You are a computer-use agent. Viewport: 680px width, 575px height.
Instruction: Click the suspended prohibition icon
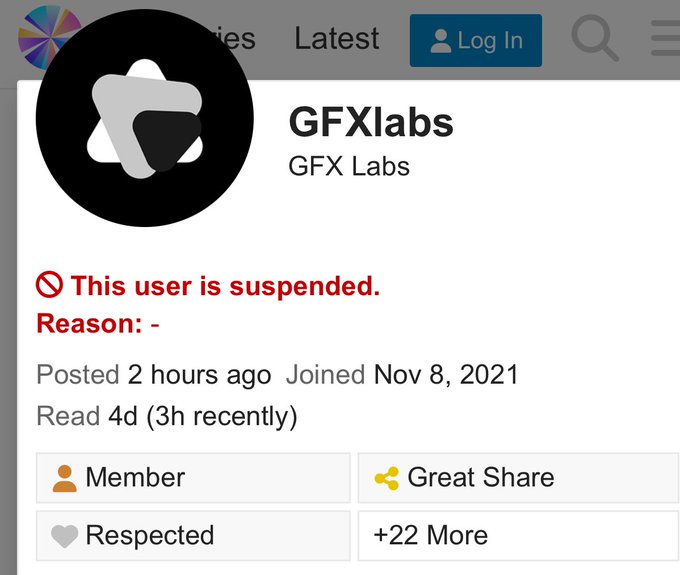tap(50, 286)
